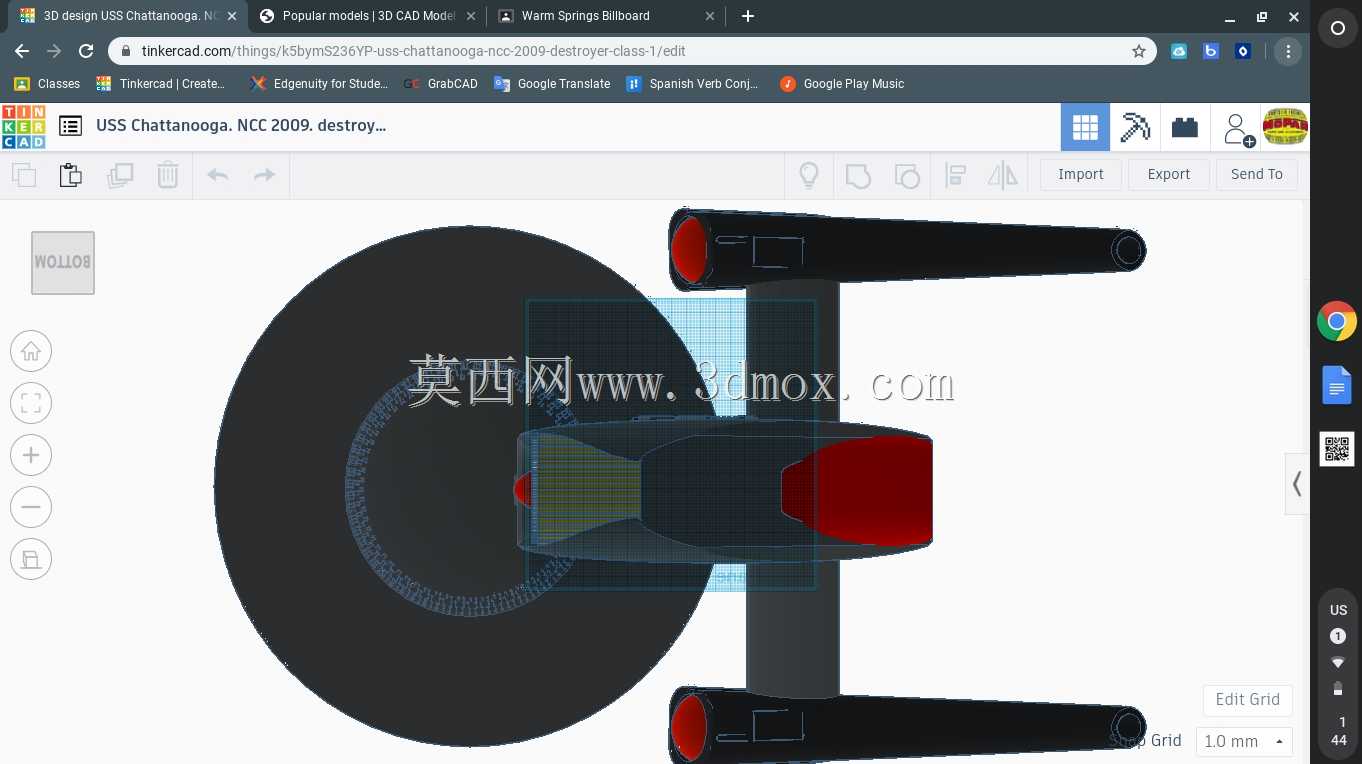Click the Paste clipboard icon
The height and width of the screenshot is (764, 1362).
point(71,175)
